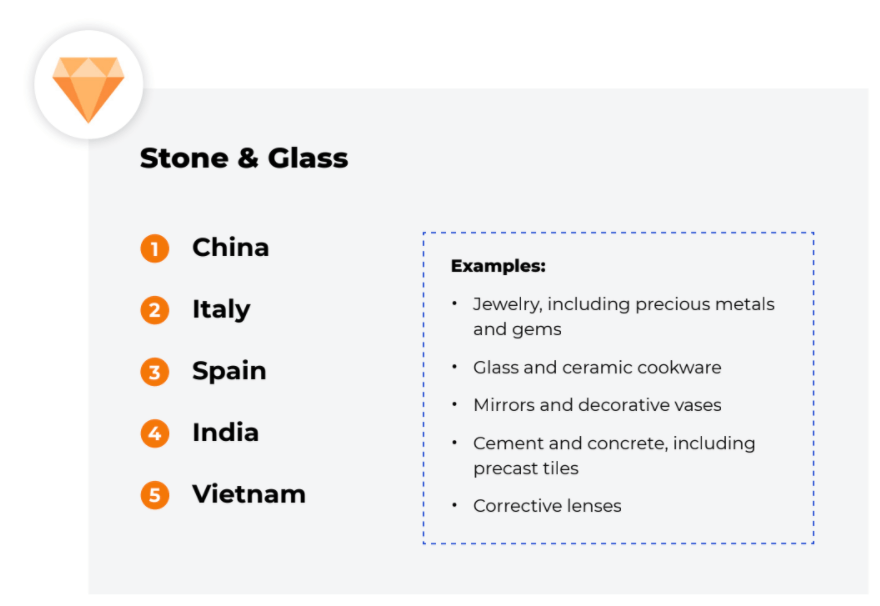
Task: Click the orange number 3 badge
Action: tap(155, 372)
